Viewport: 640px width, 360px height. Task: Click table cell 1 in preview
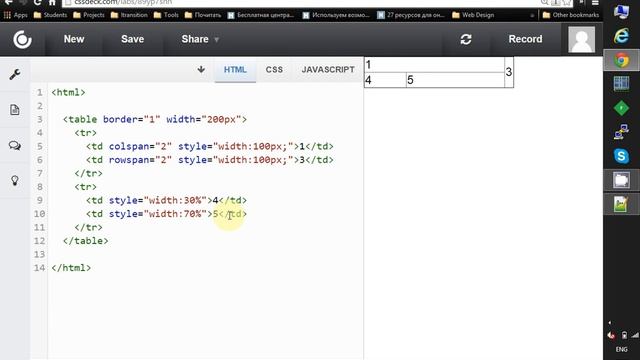tap(434, 65)
